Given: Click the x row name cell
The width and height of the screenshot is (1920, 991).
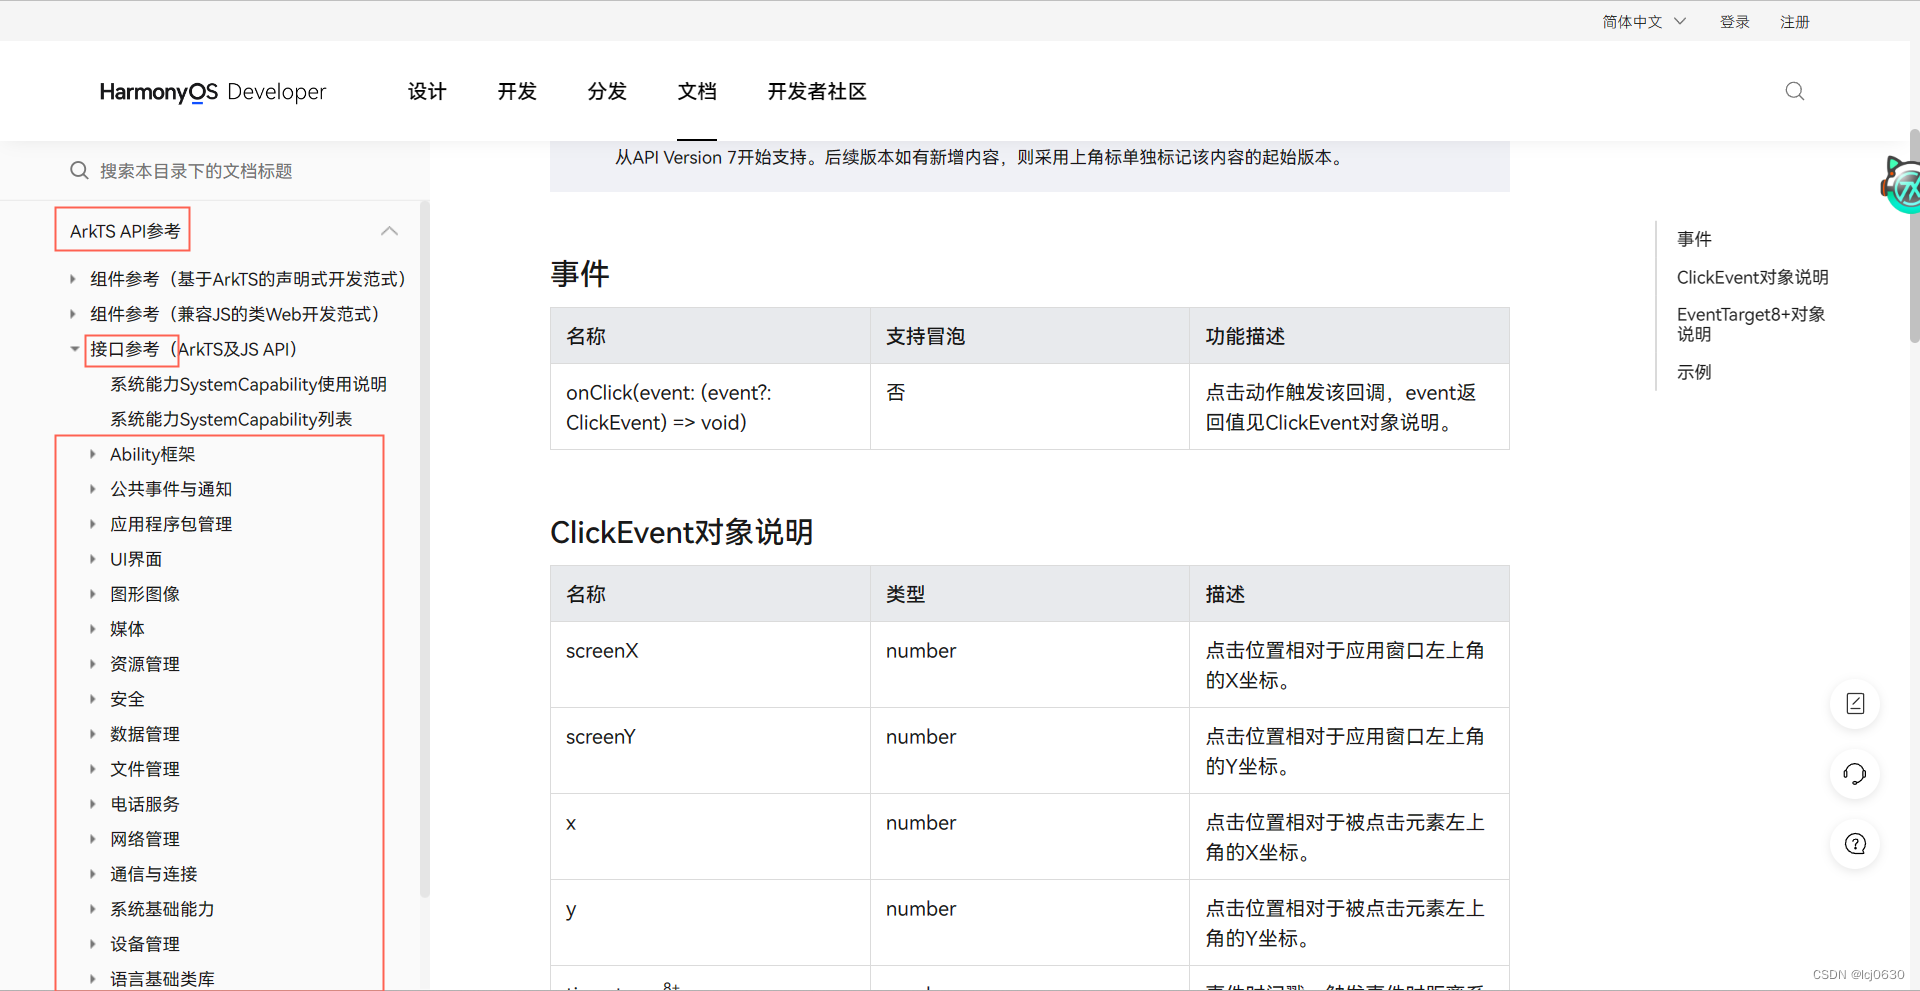Looking at the screenshot, I should [710, 837].
